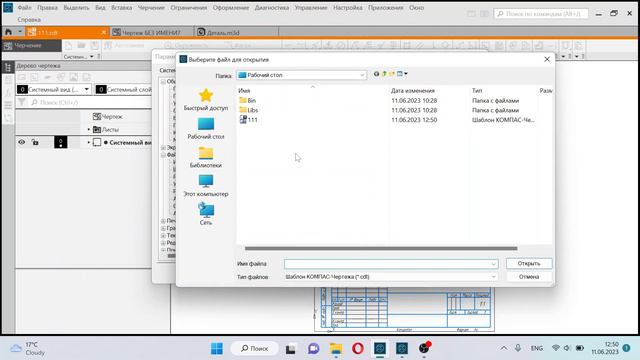Select the Bin folder
Image resolution: width=640 pixels, height=360 pixels.
click(248, 100)
